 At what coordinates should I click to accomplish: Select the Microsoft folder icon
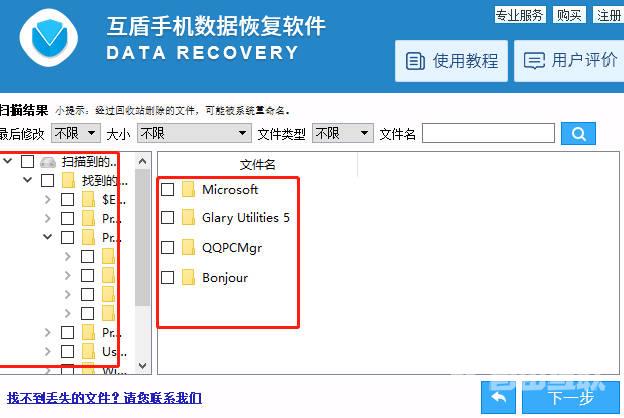(x=188, y=189)
